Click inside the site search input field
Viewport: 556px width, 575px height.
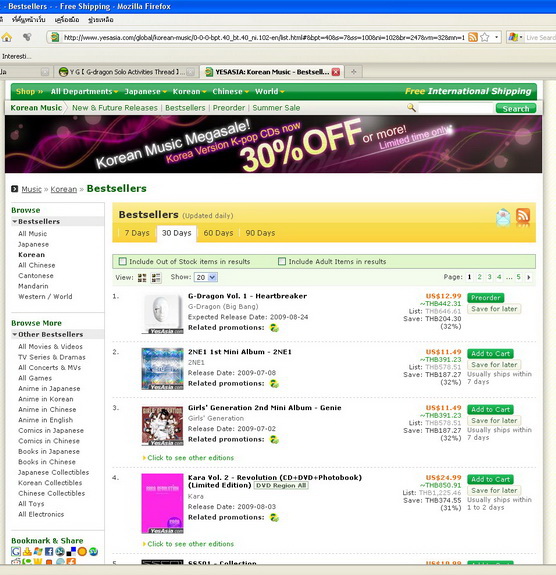pyautogui.click(x=455, y=108)
